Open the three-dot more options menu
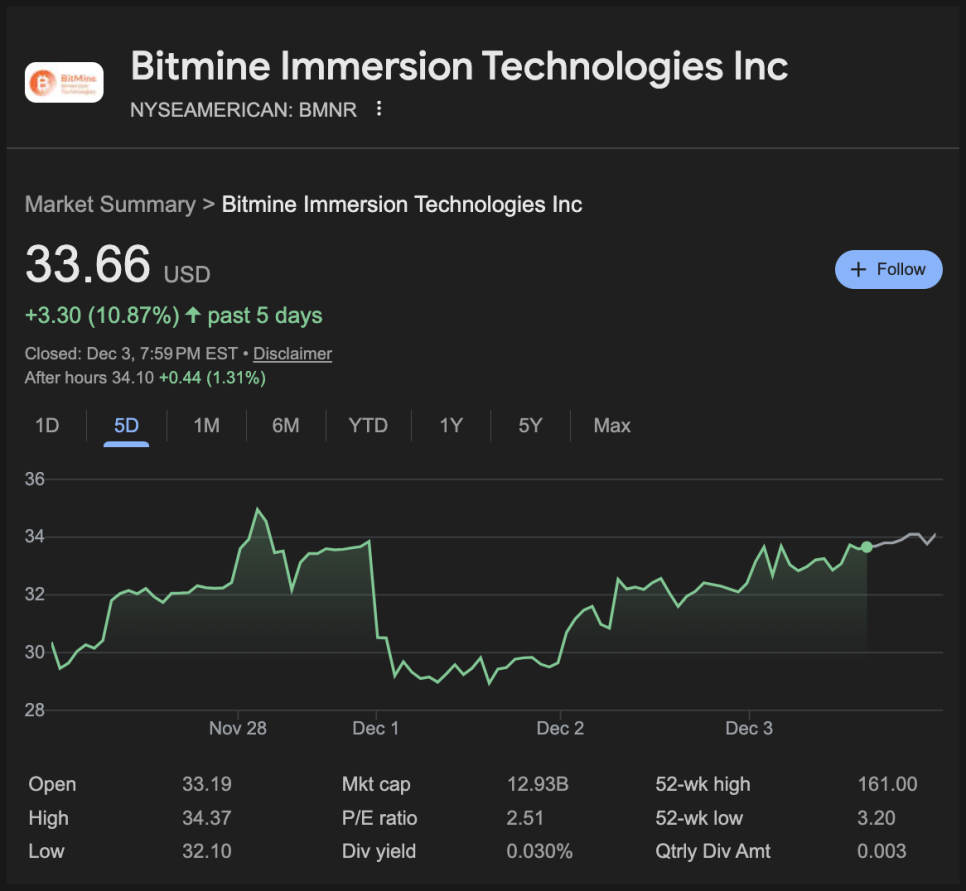Viewport: 966px width, 891px height. (x=379, y=109)
